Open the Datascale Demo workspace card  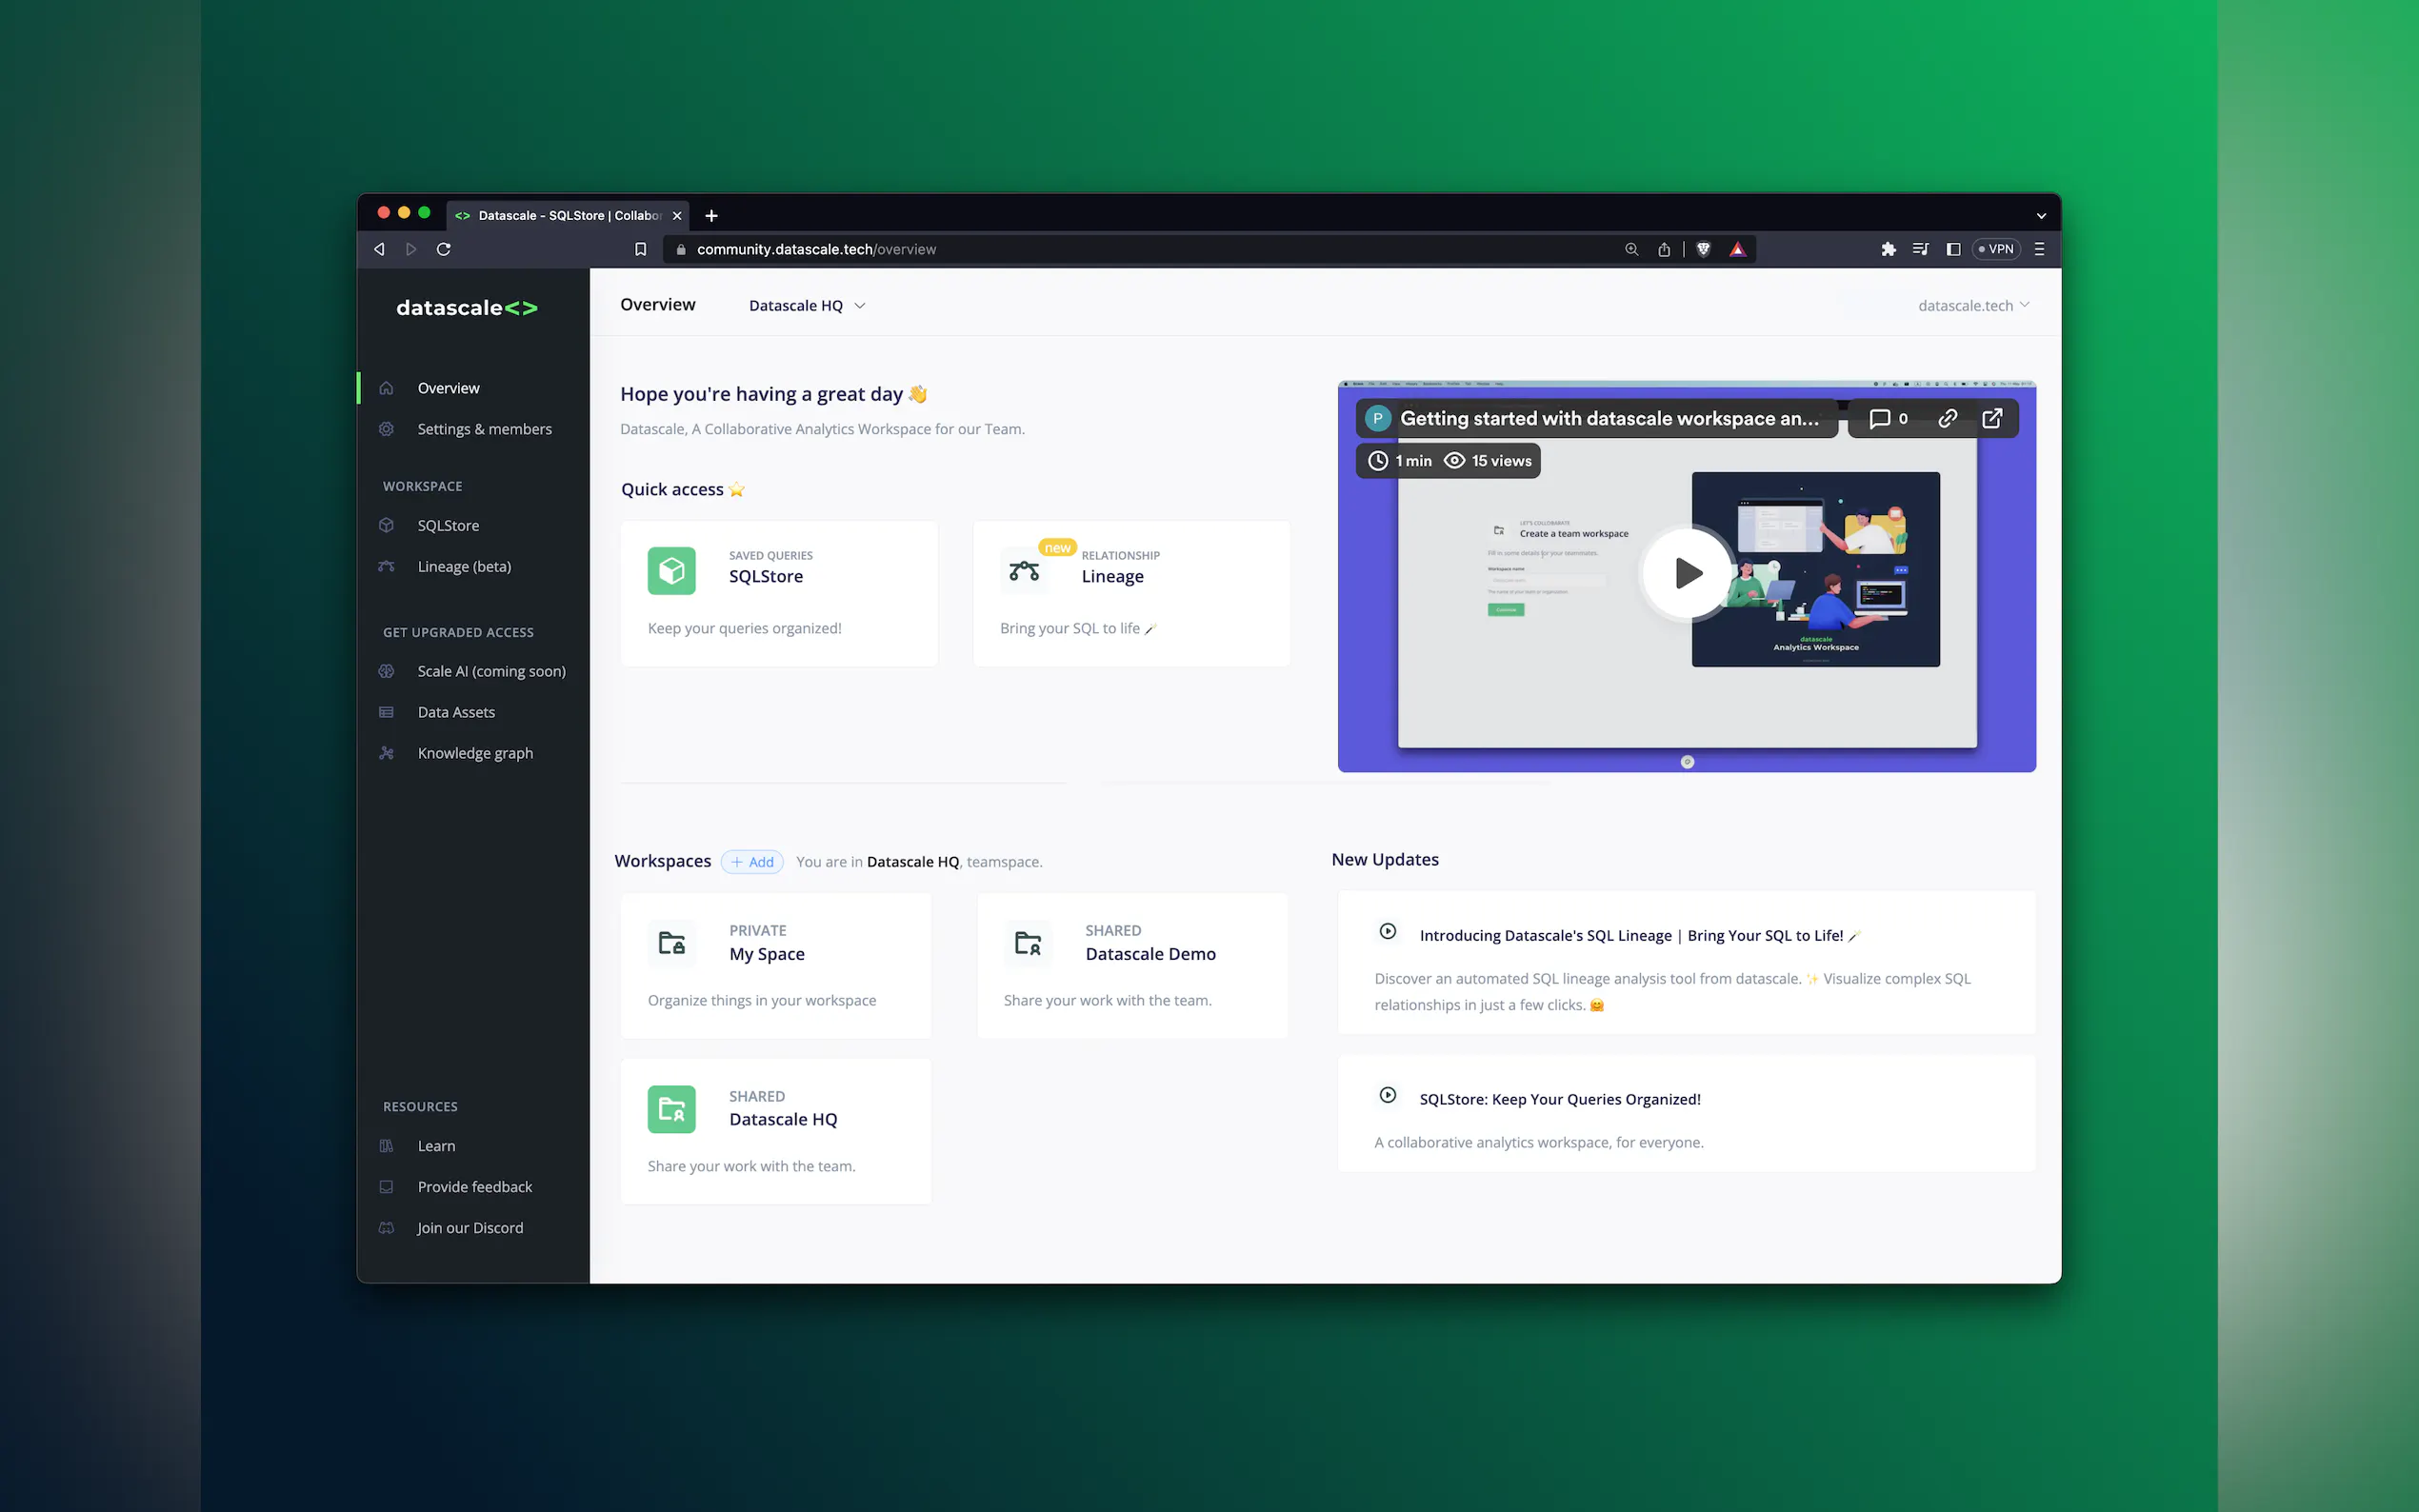1131,965
